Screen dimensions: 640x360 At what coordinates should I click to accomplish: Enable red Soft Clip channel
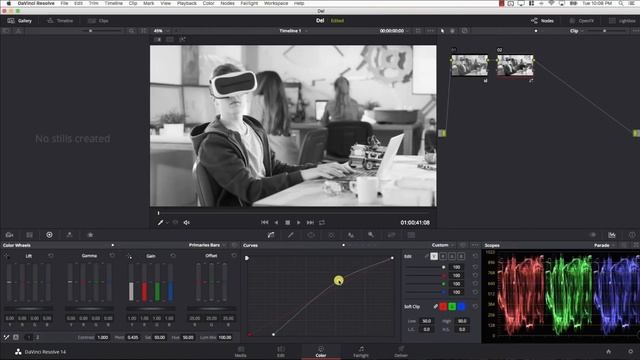(x=443, y=306)
